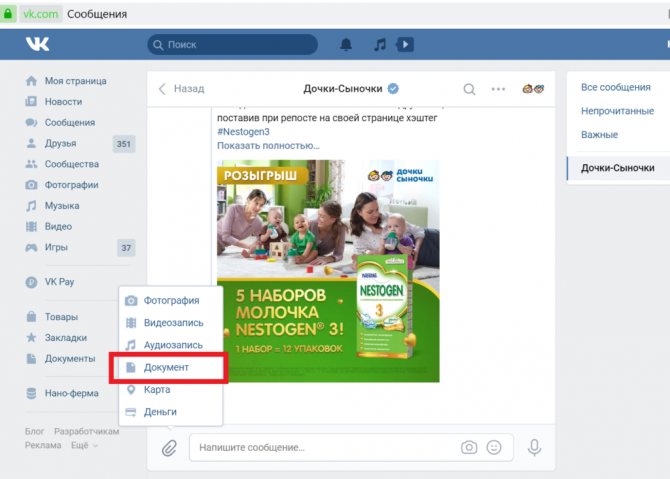Screen dimensions: 670x479
Task: Choose Карта from attach menu
Action: pyautogui.click(x=170, y=390)
